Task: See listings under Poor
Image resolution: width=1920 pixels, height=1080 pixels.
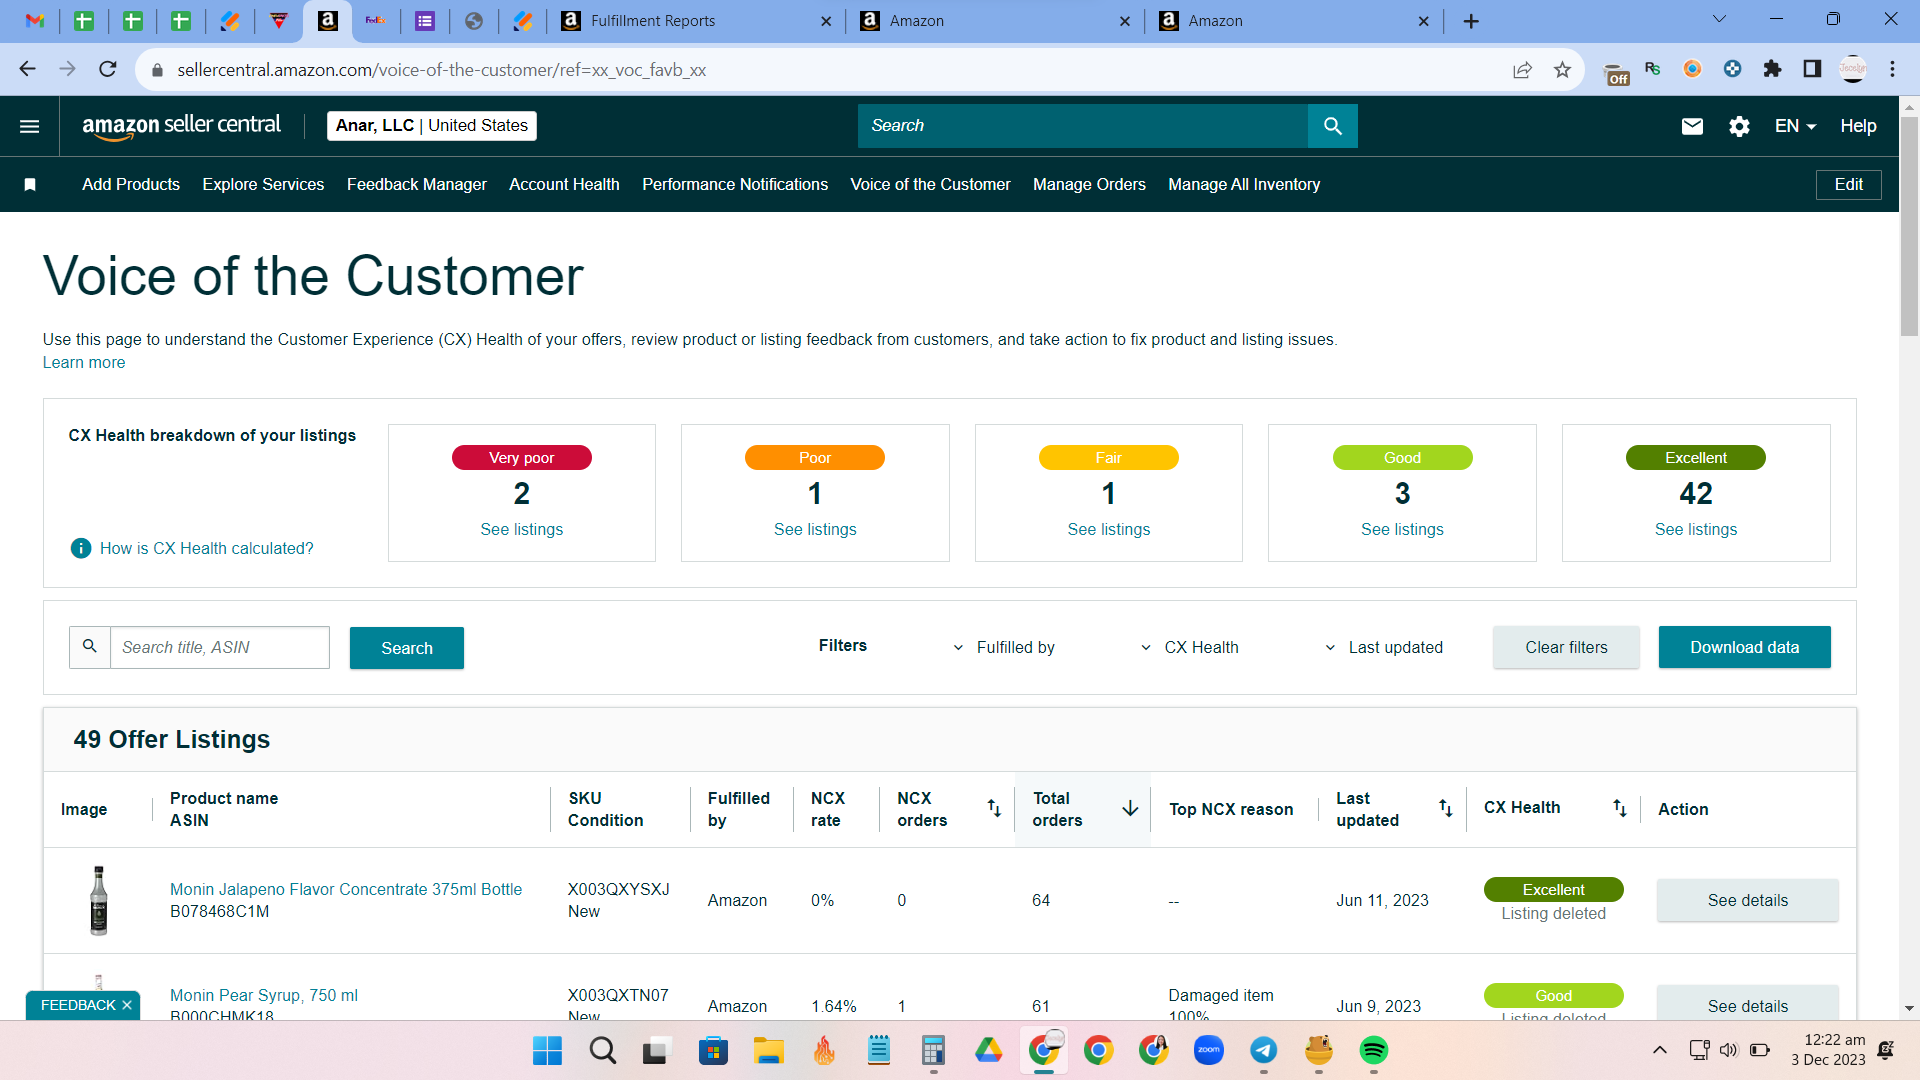Action: (x=815, y=529)
